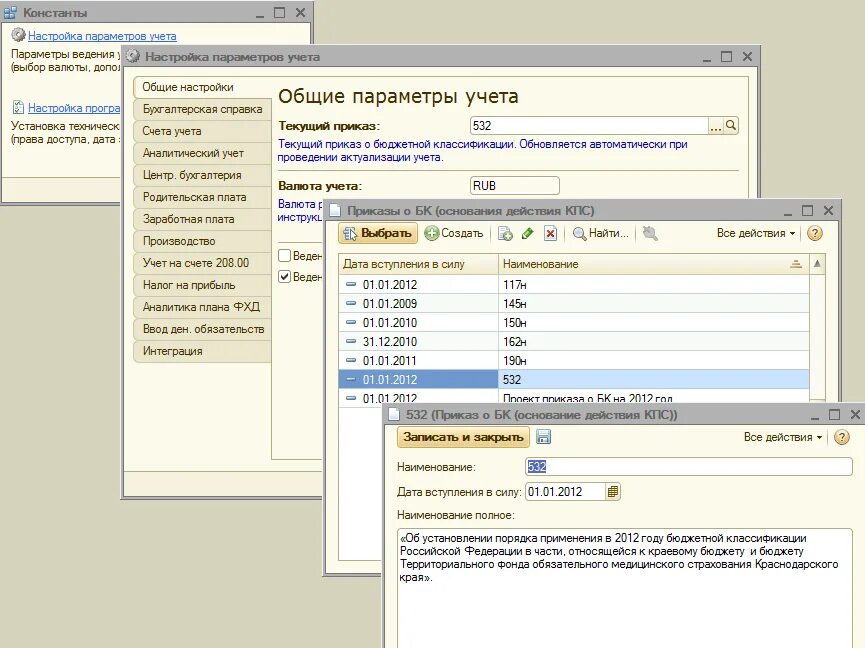Screen dimensions: 865x648
Task: Select Бухгалтерская справка tab
Action: [202, 109]
